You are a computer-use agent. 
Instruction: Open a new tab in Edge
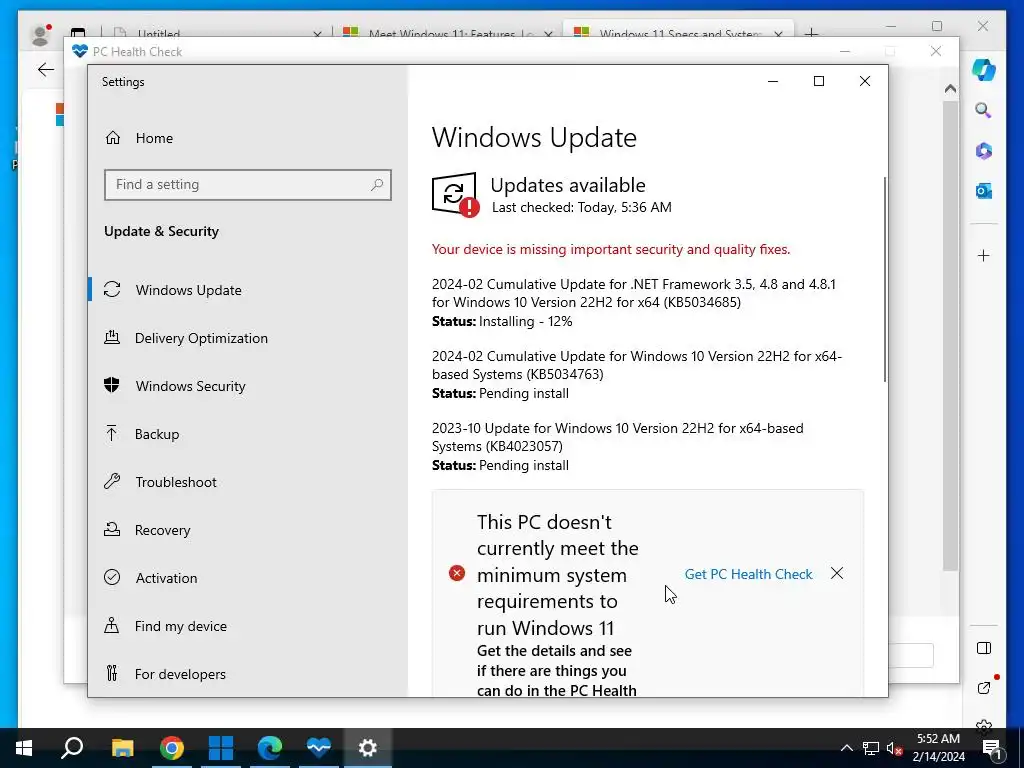811,33
